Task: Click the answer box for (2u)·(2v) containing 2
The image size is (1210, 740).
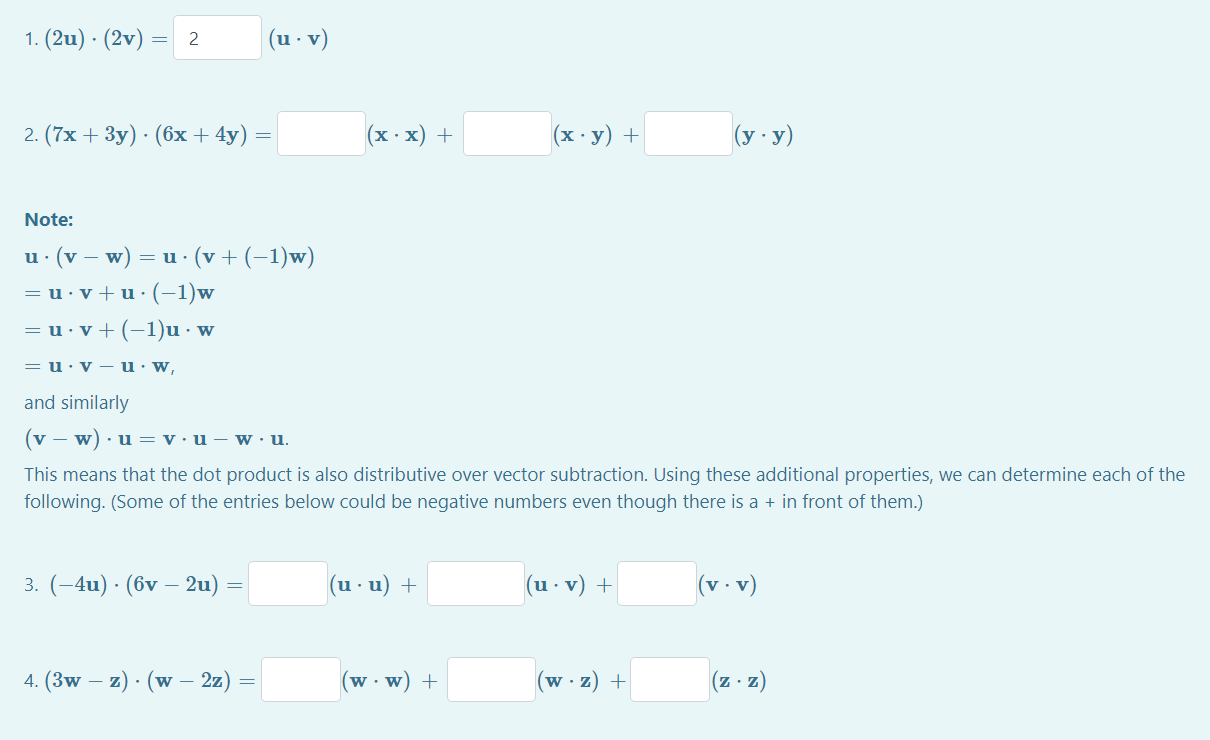Action: pos(217,37)
